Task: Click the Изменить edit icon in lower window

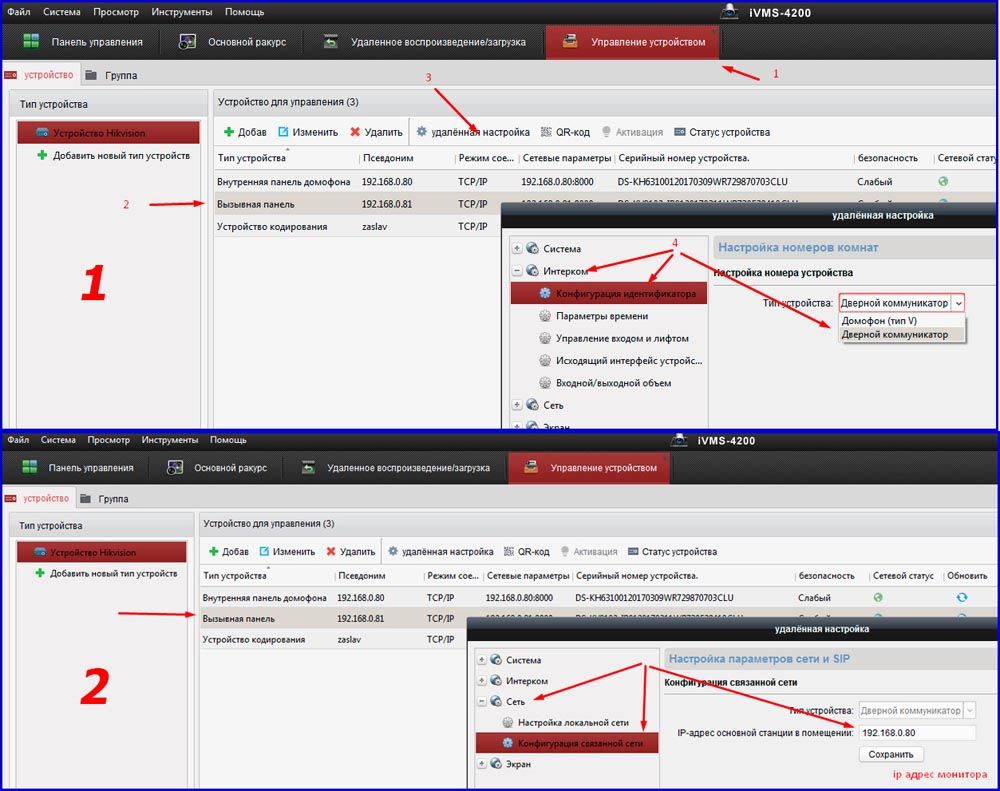Action: pyautogui.click(x=265, y=552)
